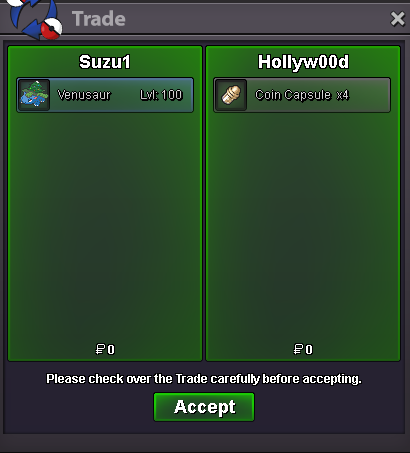Click the Hollyw00d player name
This screenshot has height=453, width=410.
click(303, 63)
